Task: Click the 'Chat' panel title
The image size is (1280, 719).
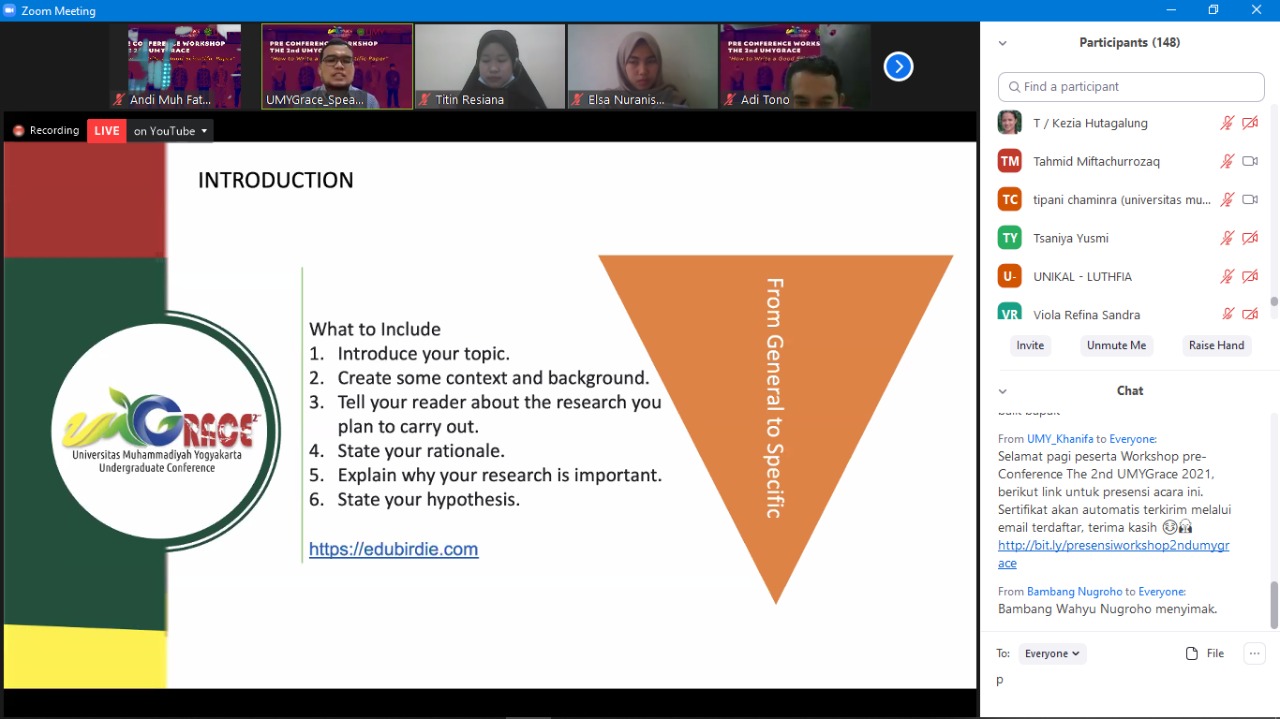Action: [x=1130, y=391]
